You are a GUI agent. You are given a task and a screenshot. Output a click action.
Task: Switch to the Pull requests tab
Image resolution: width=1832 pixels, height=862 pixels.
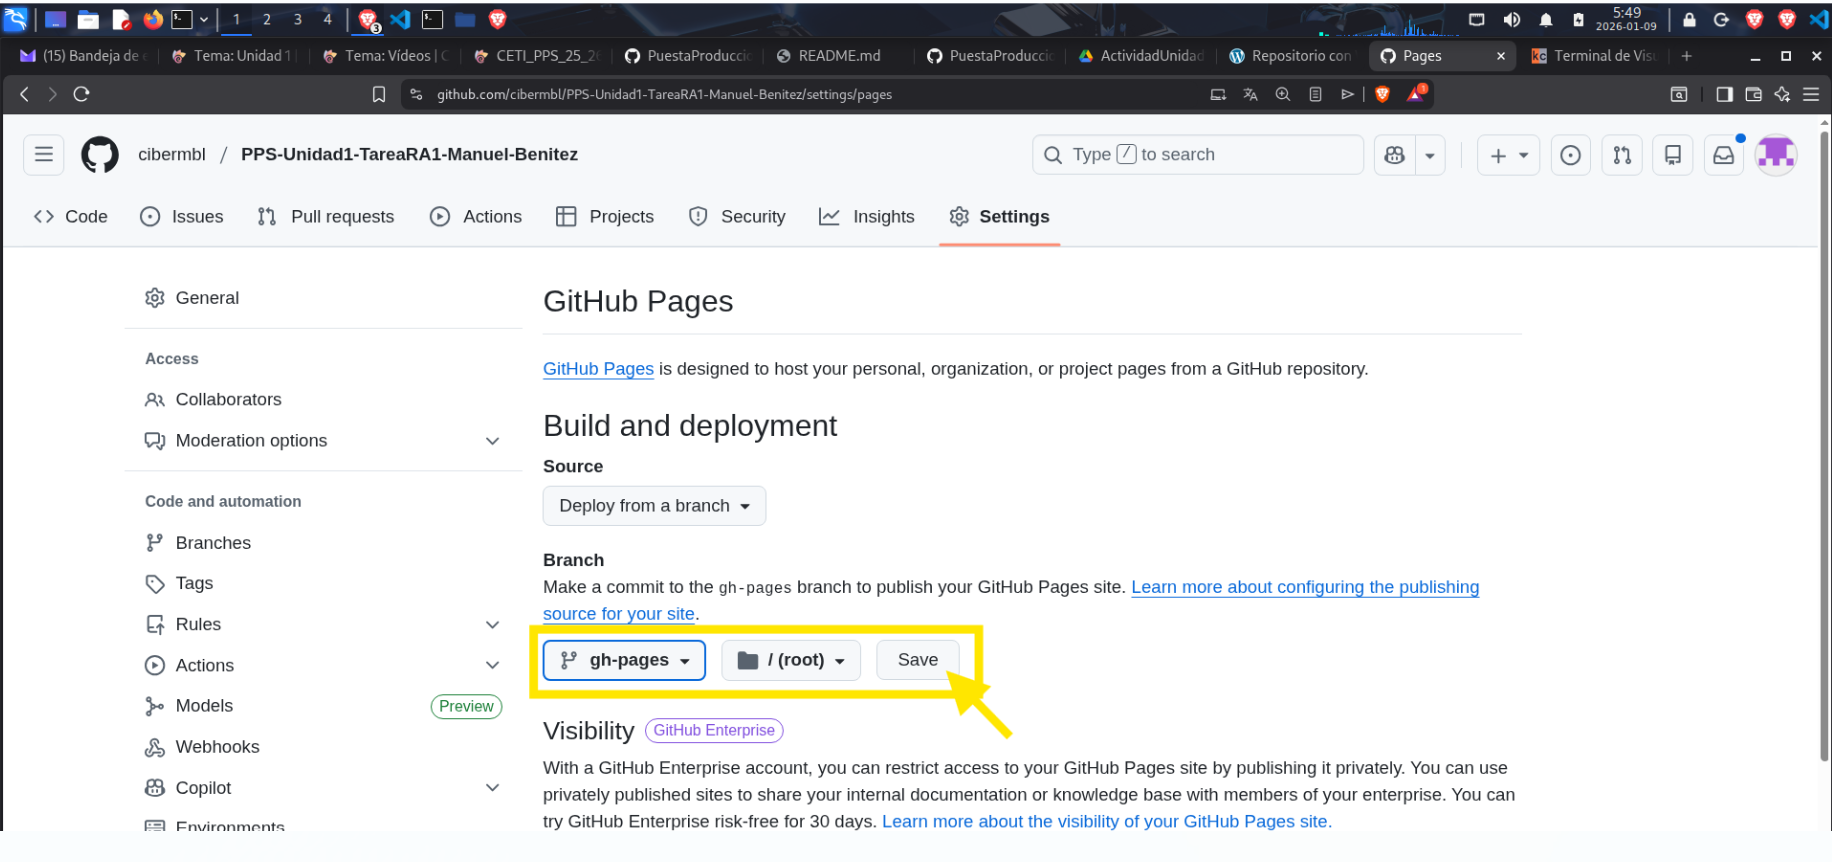(x=326, y=217)
